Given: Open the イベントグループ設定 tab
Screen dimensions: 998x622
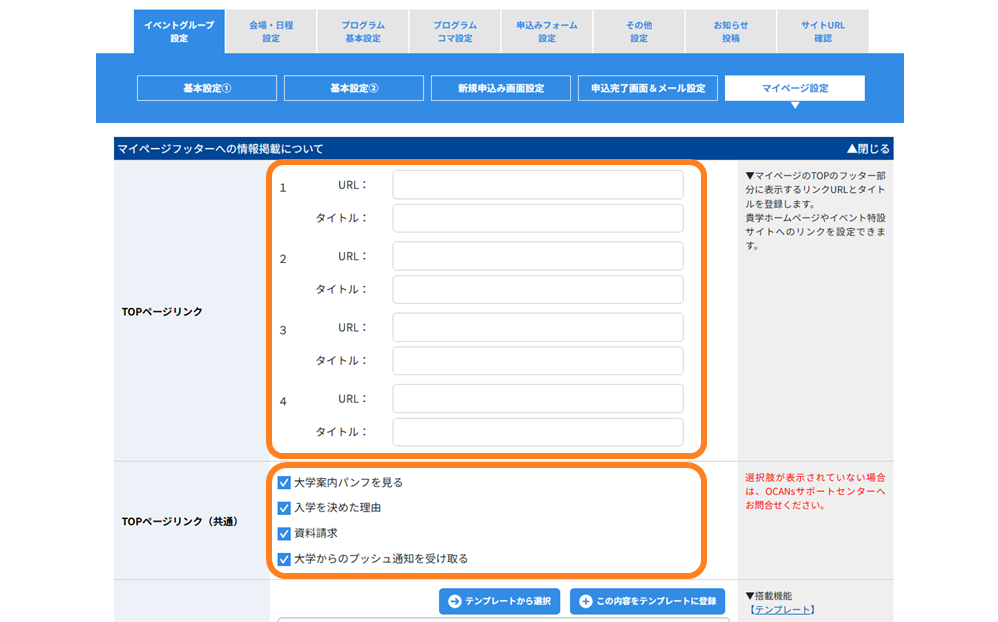Looking at the screenshot, I should tap(179, 31).
